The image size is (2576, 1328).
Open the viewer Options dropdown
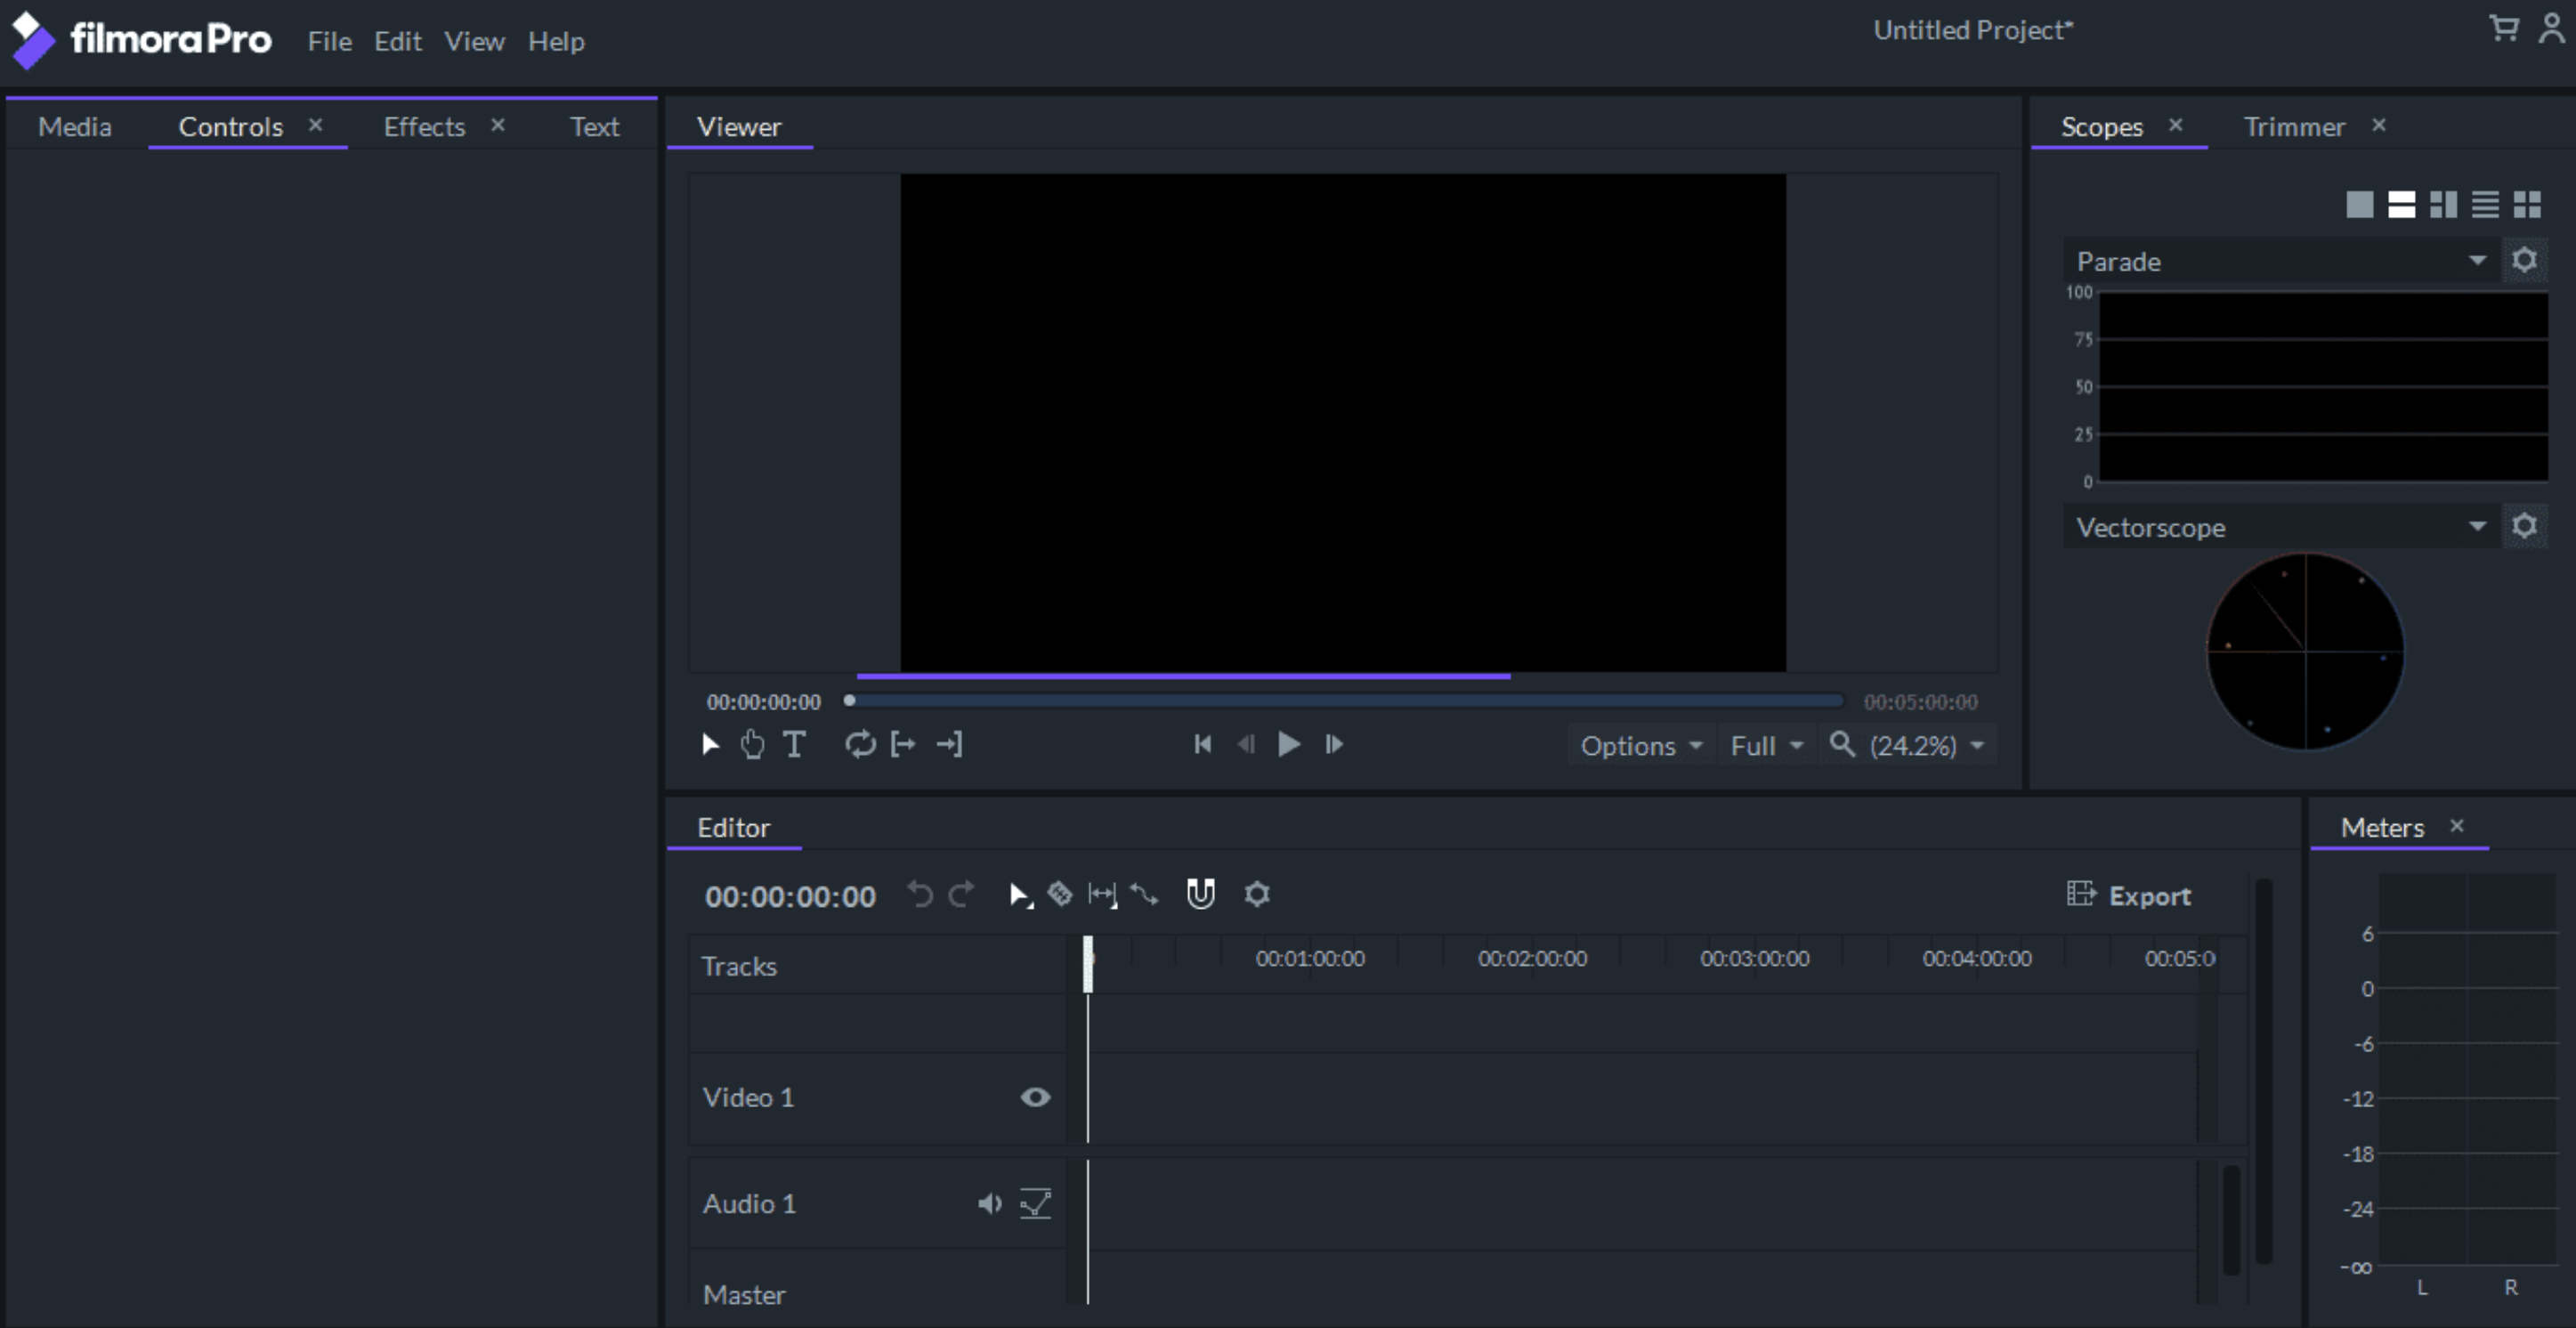click(1641, 746)
